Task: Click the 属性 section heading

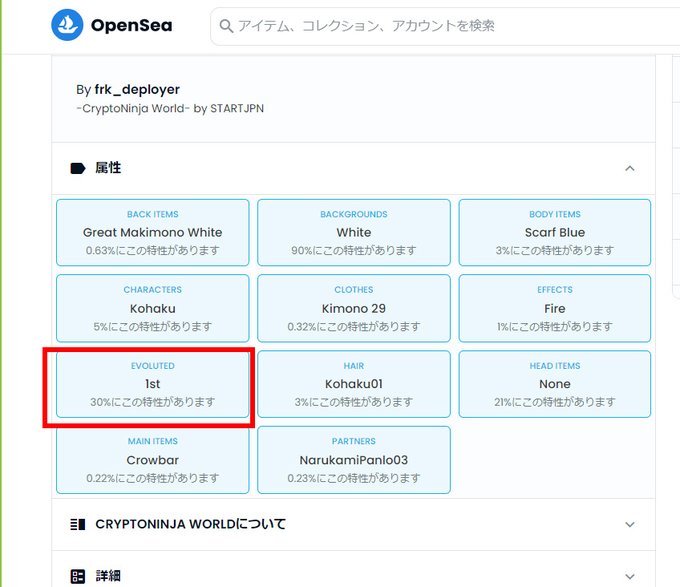Action: pos(108,168)
